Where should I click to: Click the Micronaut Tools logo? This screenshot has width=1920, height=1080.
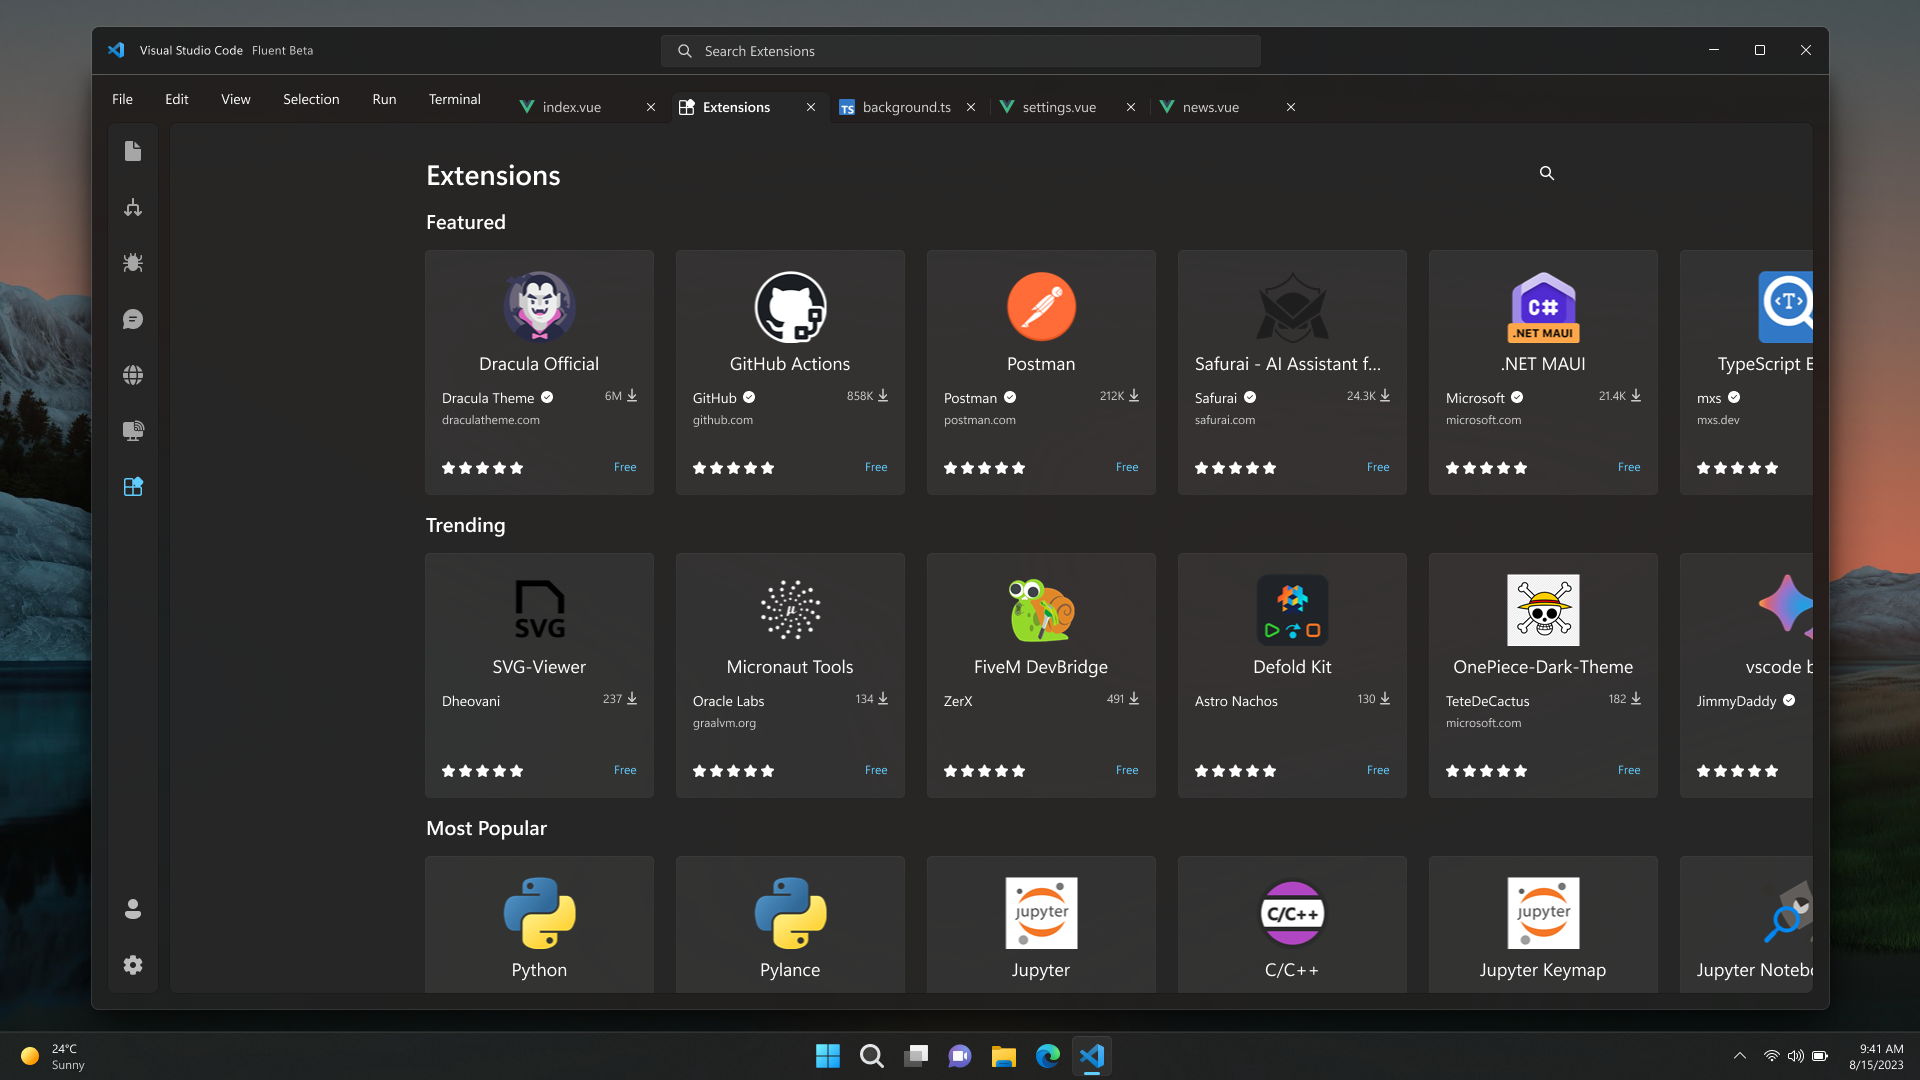(790, 610)
